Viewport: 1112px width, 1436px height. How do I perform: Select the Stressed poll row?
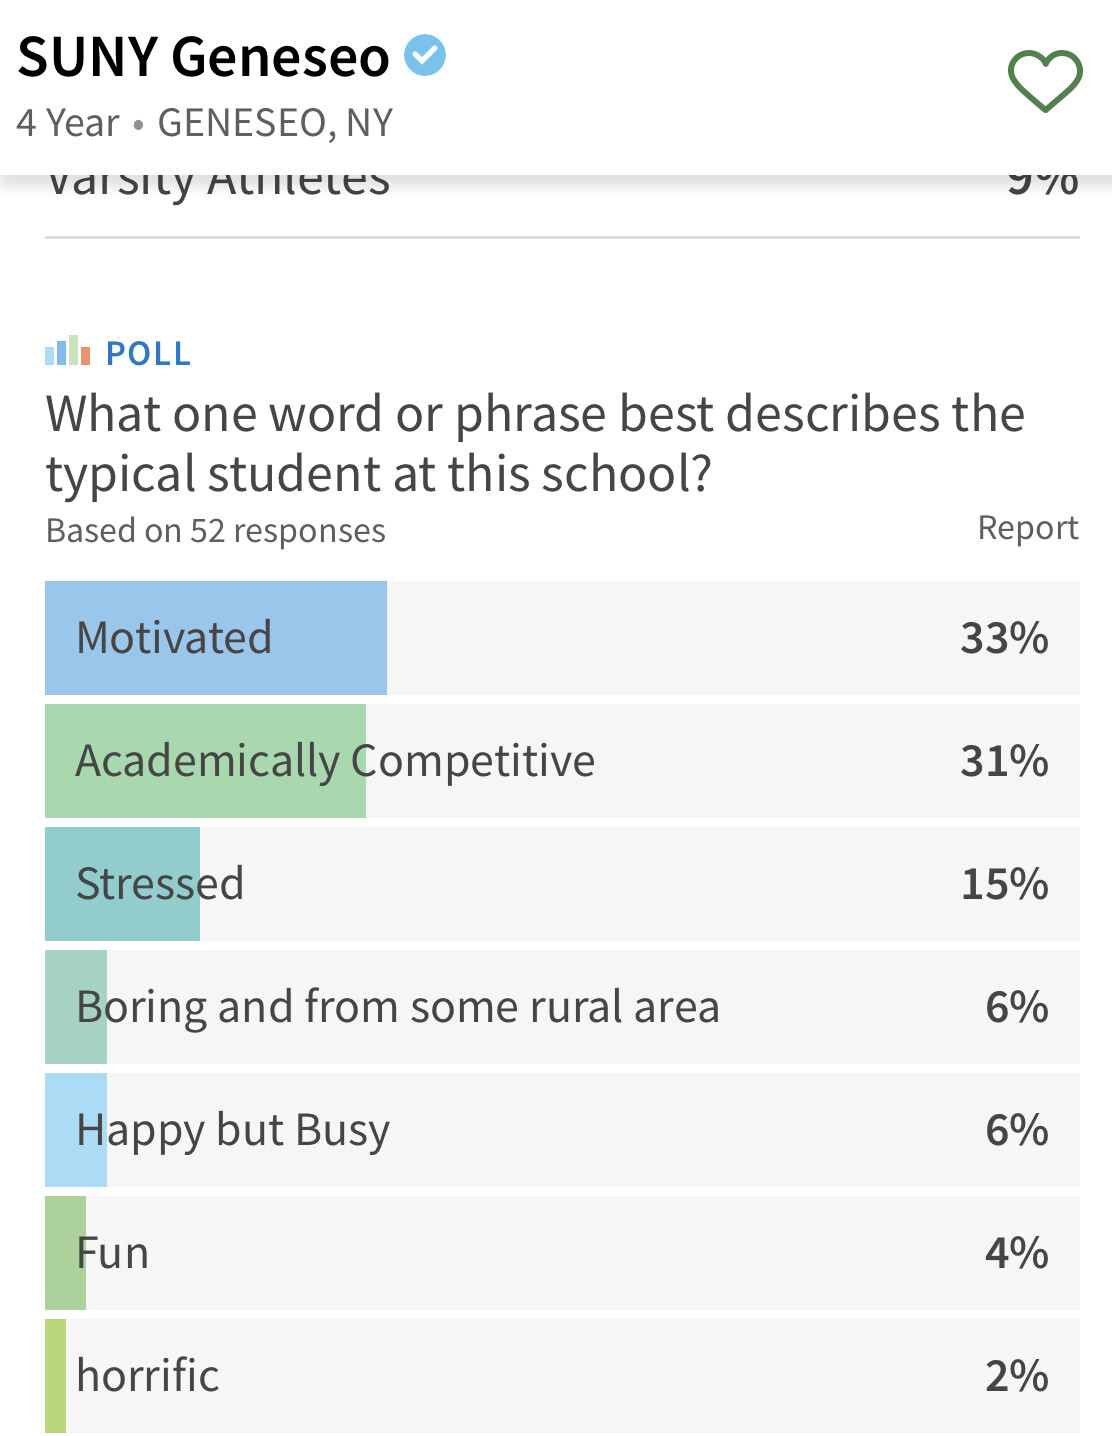(562, 884)
